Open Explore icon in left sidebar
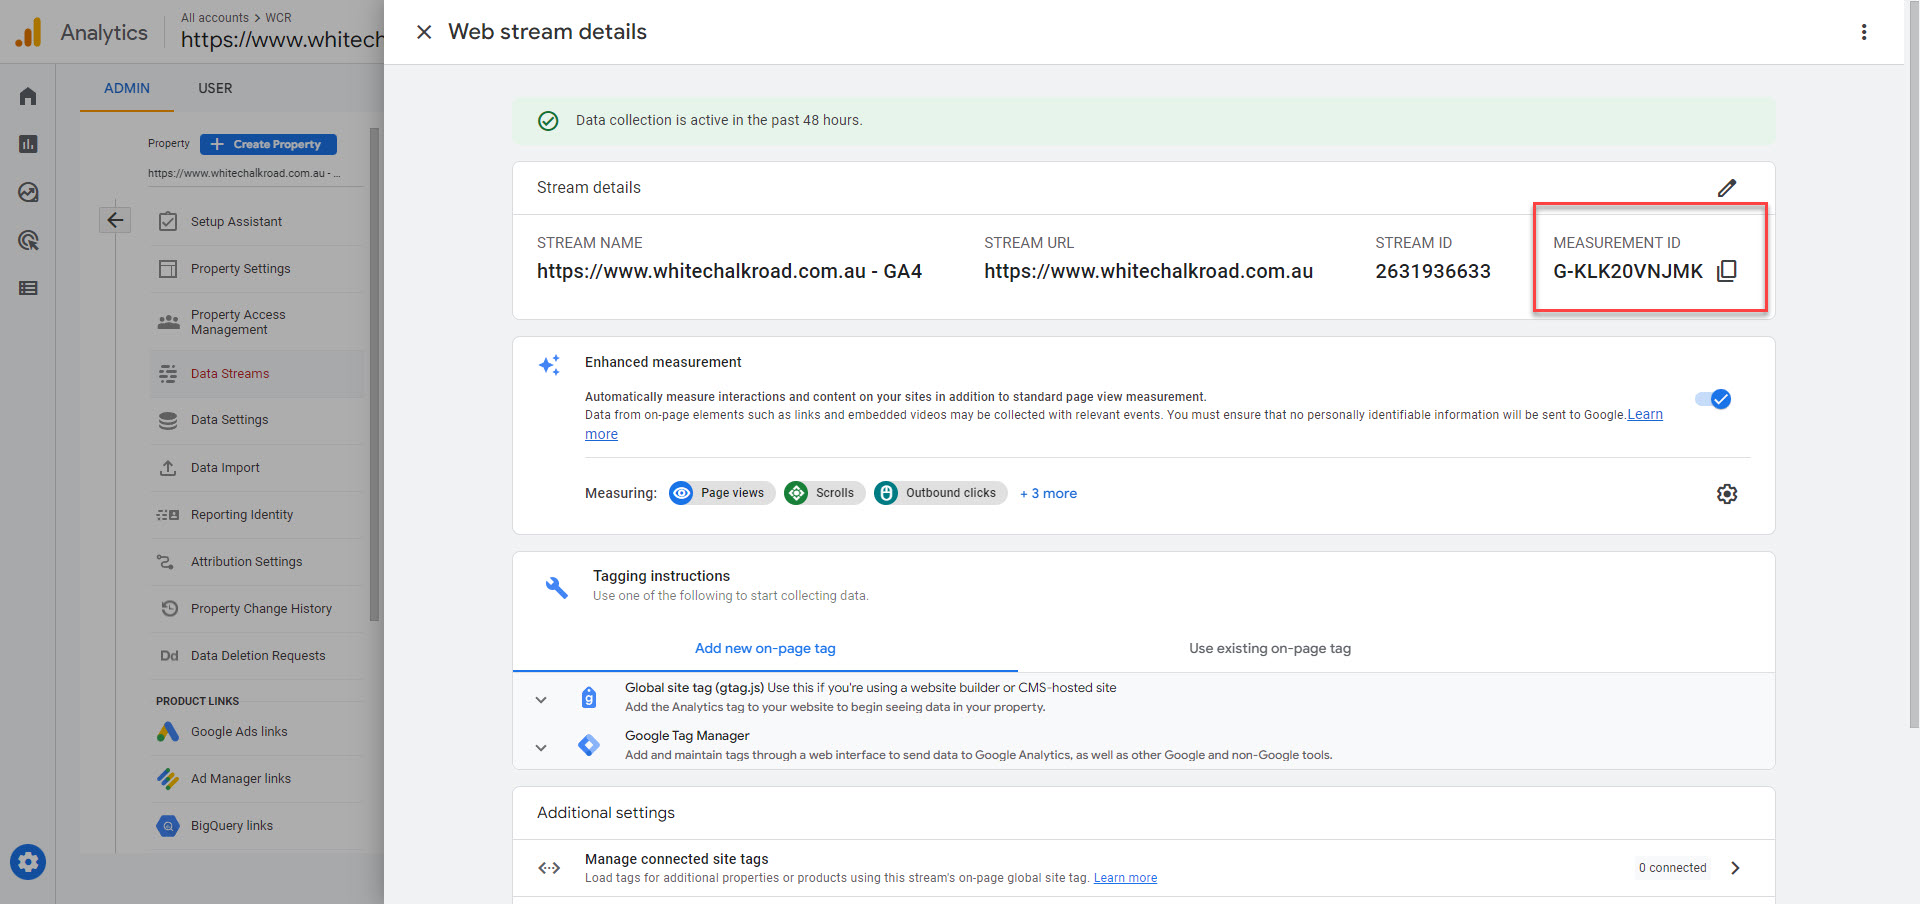Viewport: 1920px width, 904px height. pos(28,192)
